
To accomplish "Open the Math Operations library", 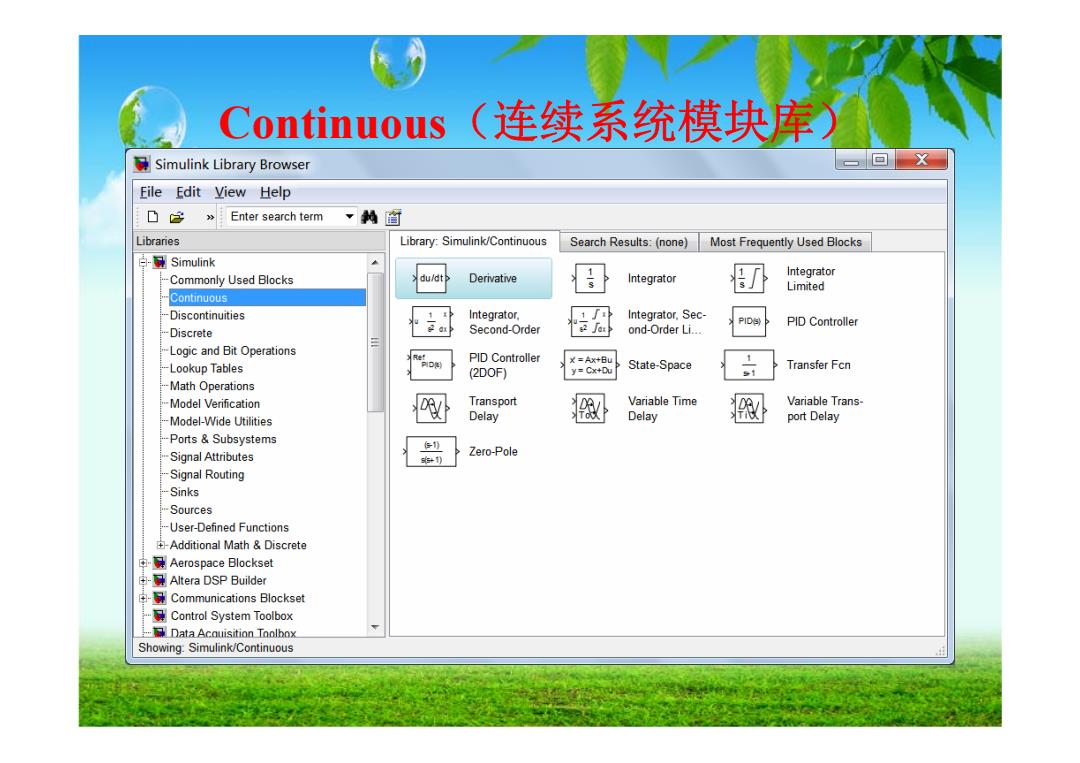I will pos(212,386).
